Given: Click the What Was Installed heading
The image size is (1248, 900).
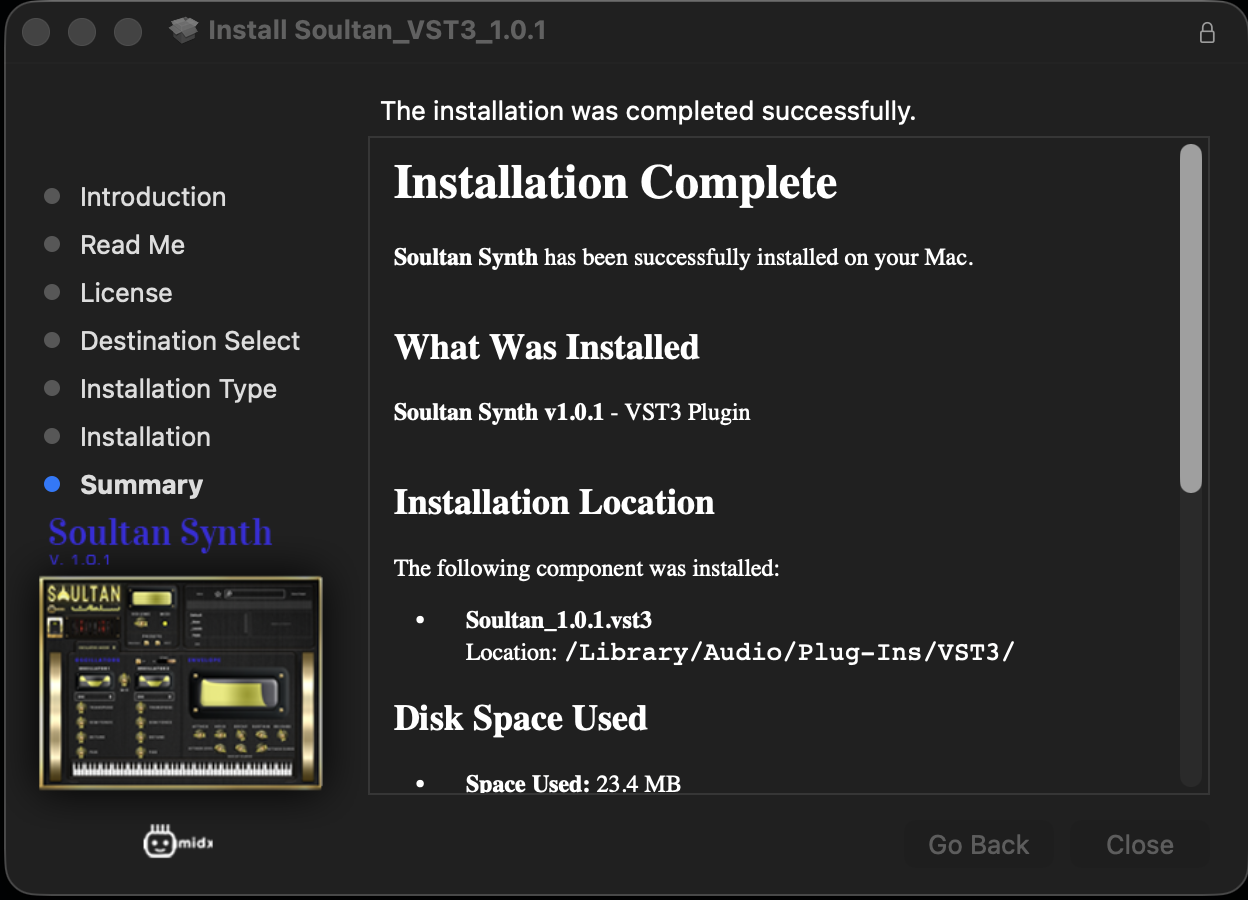Looking at the screenshot, I should [x=547, y=347].
